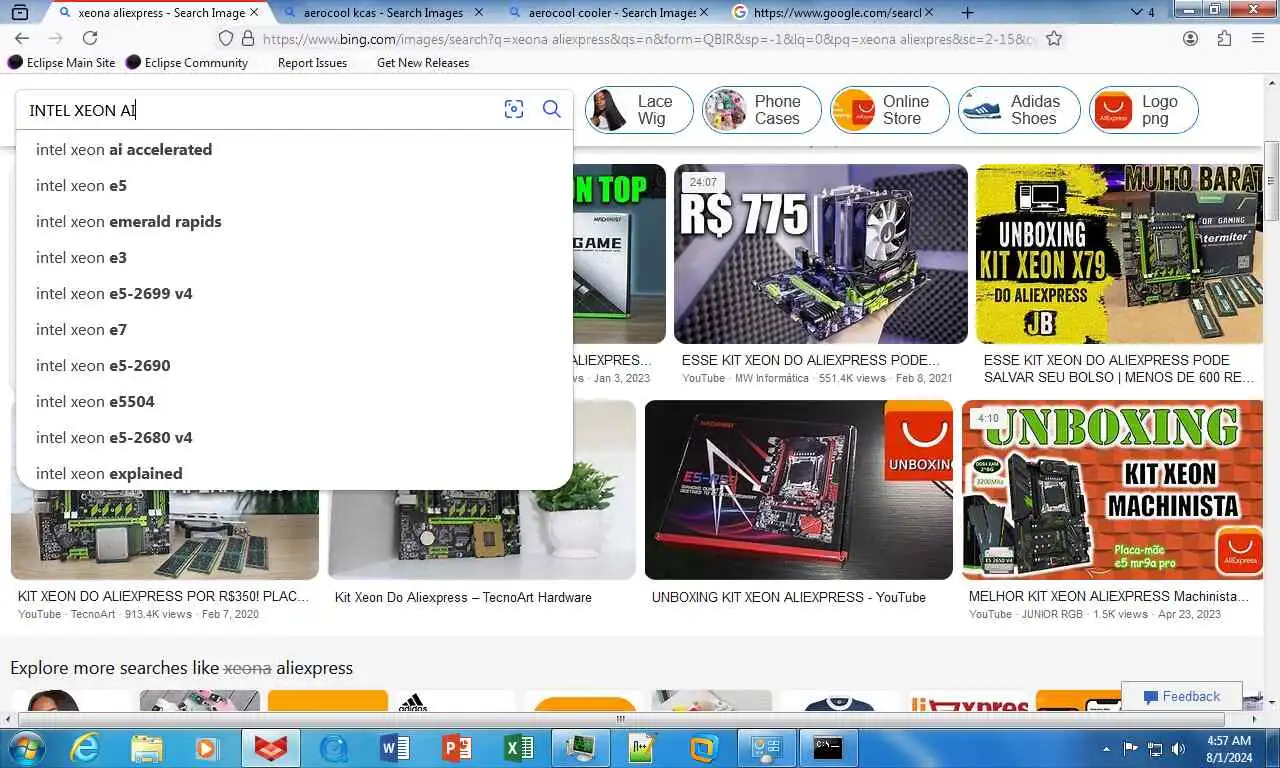Viewport: 1280px width, 768px height.
Task: Click the Adidas Shoes filter chip
Action: click(1019, 110)
